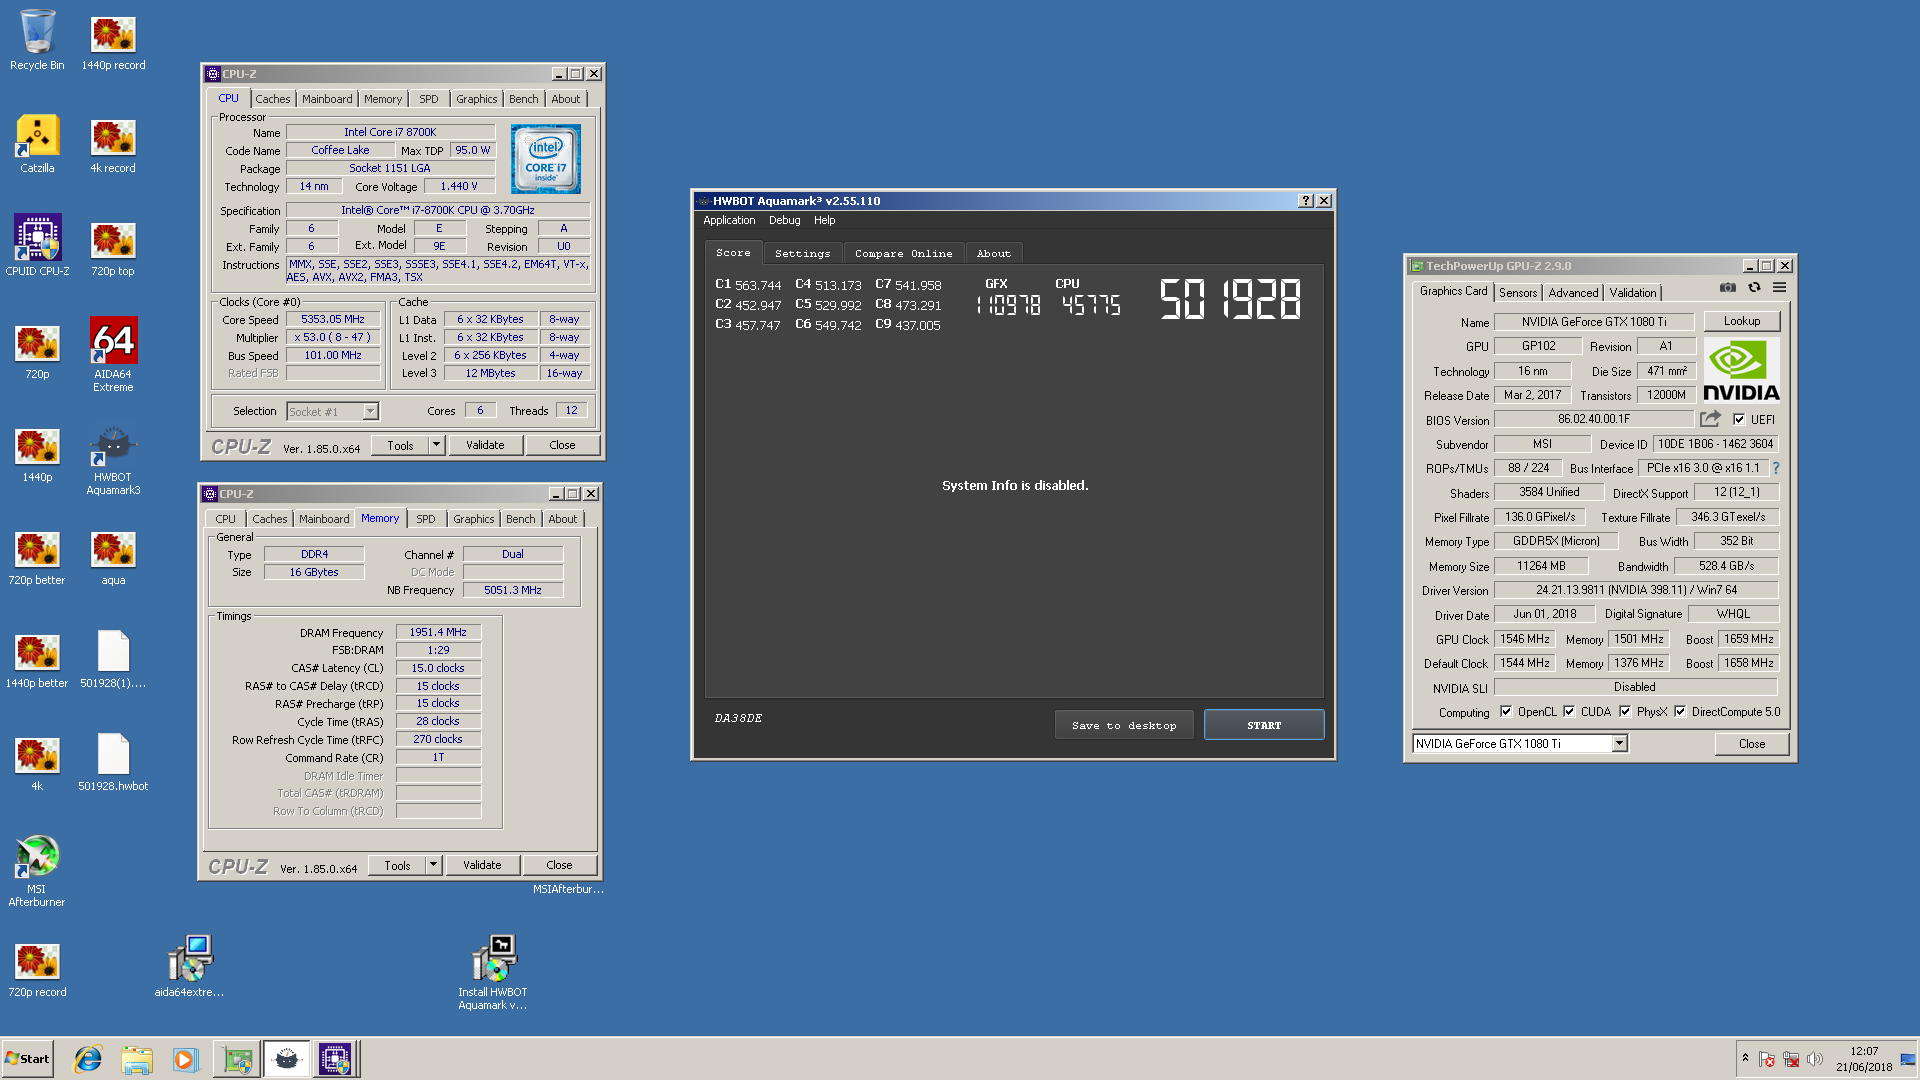Open the Advanced tab in GPU-Z
This screenshot has width=1920, height=1080.
click(x=1573, y=292)
